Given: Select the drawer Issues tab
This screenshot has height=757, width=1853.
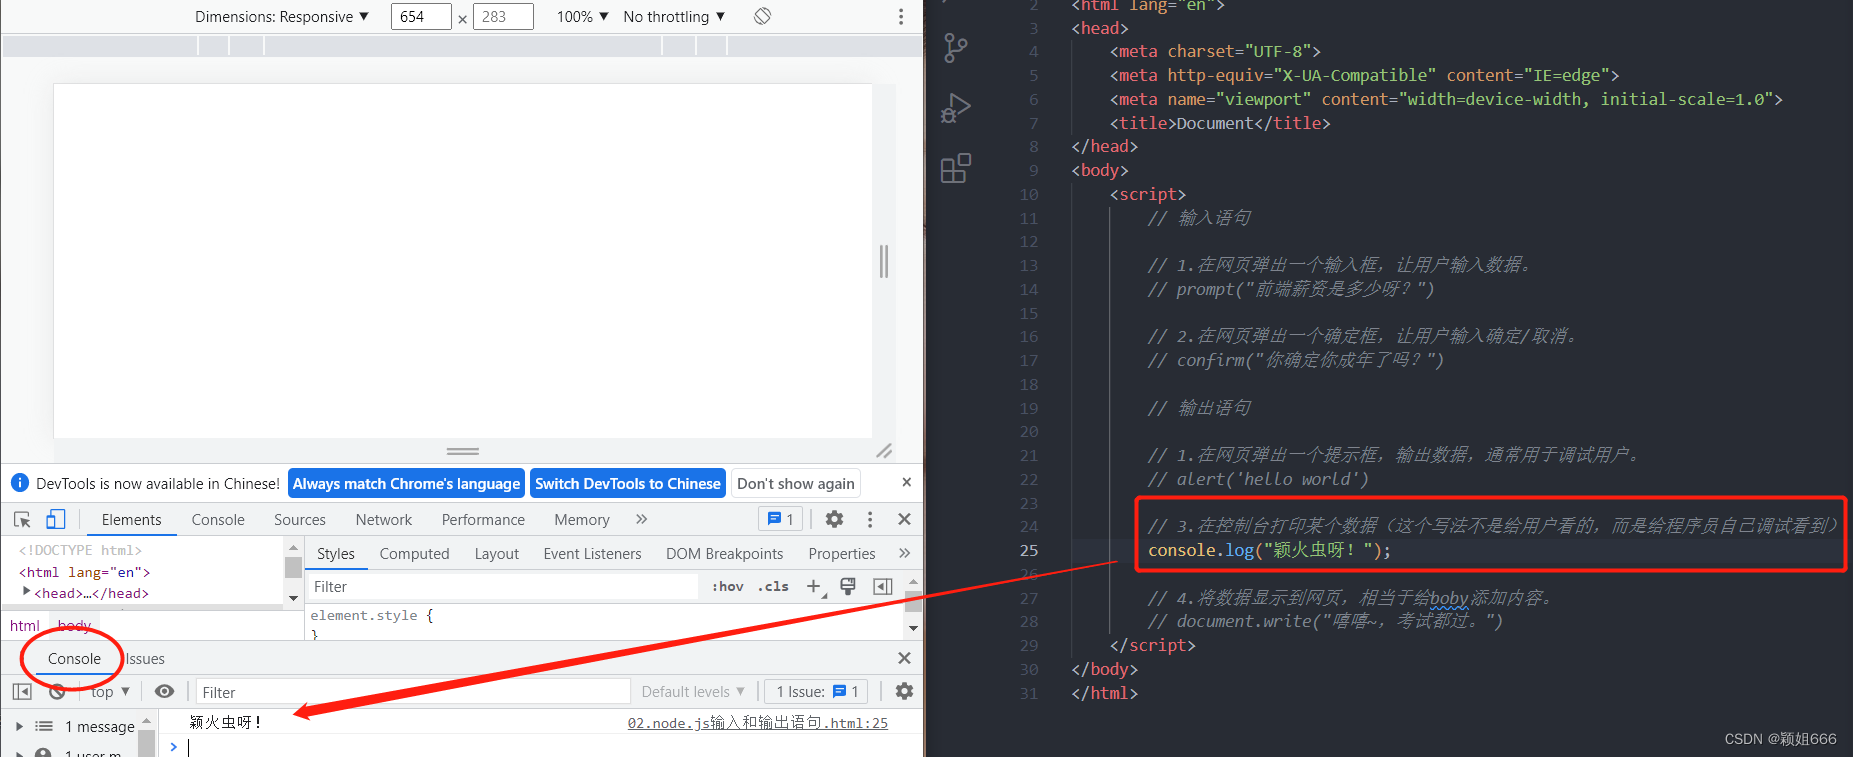Looking at the screenshot, I should point(145,658).
